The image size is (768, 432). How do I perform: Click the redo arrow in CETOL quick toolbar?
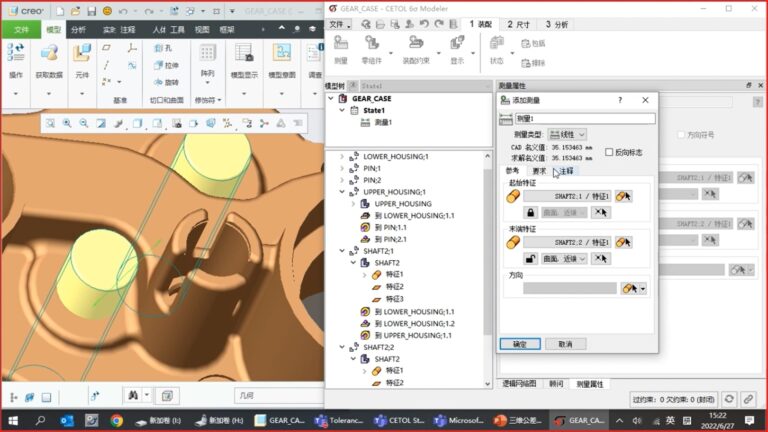[439, 24]
